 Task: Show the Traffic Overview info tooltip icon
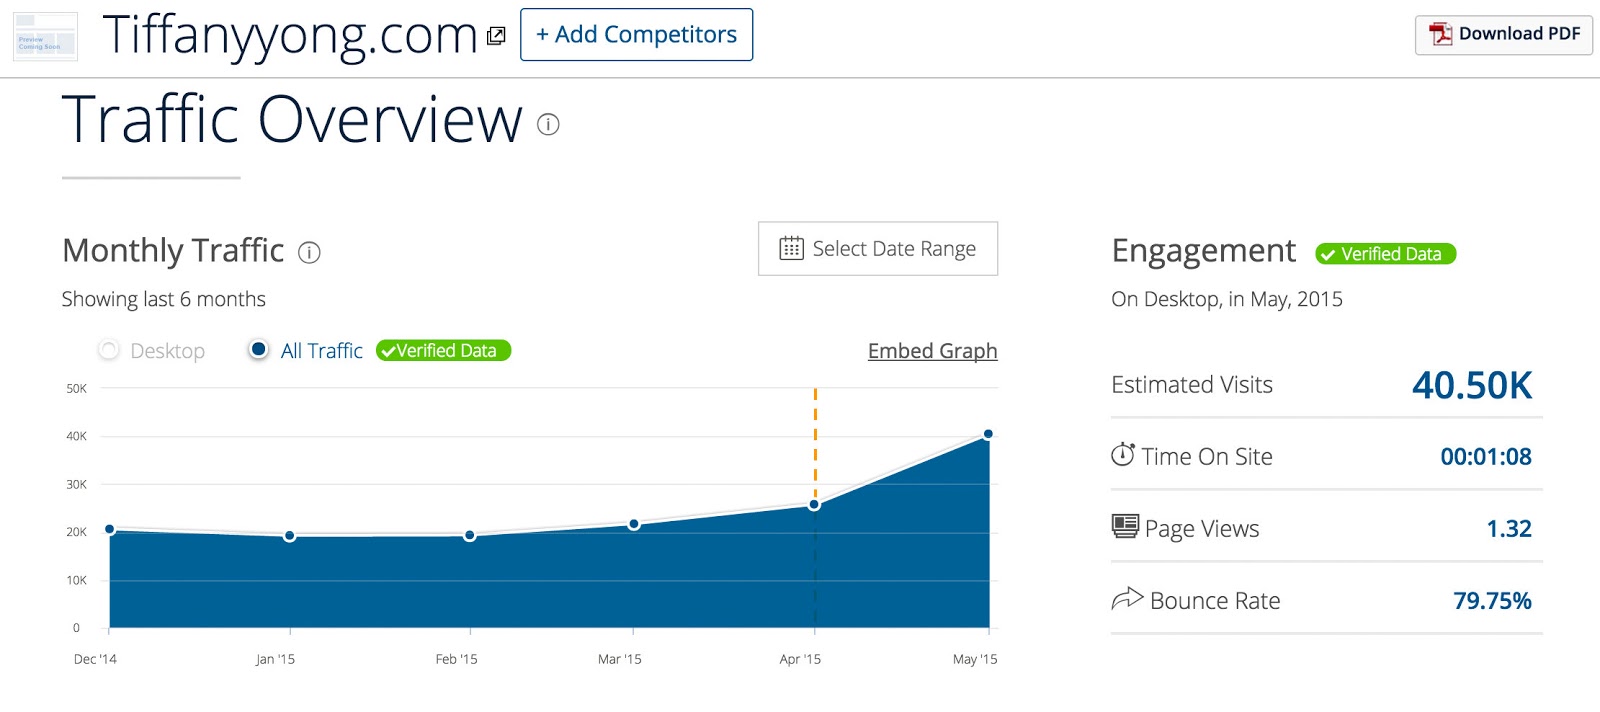click(548, 125)
